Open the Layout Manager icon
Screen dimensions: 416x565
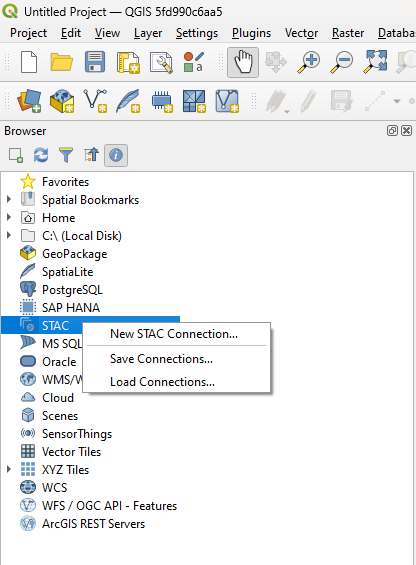tap(161, 62)
